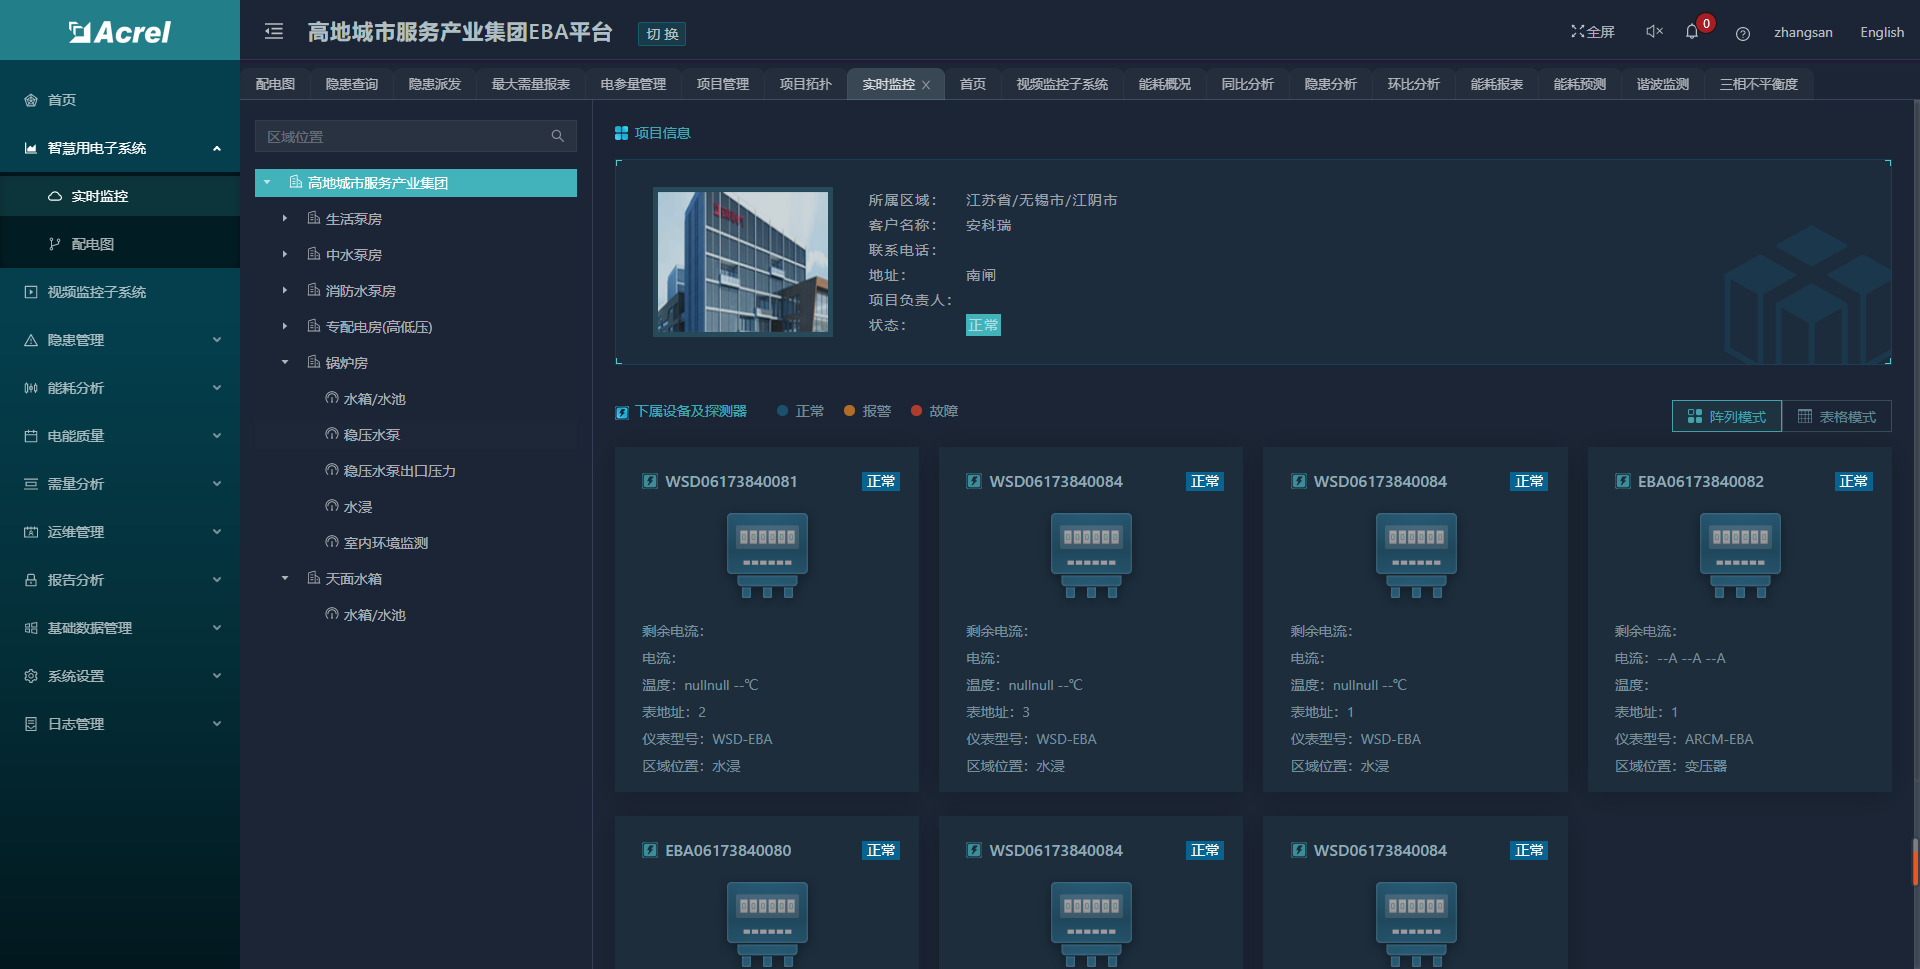Screen dimensions: 1920x969
Task: Switch device list to 表格模式
Action: (1845, 416)
